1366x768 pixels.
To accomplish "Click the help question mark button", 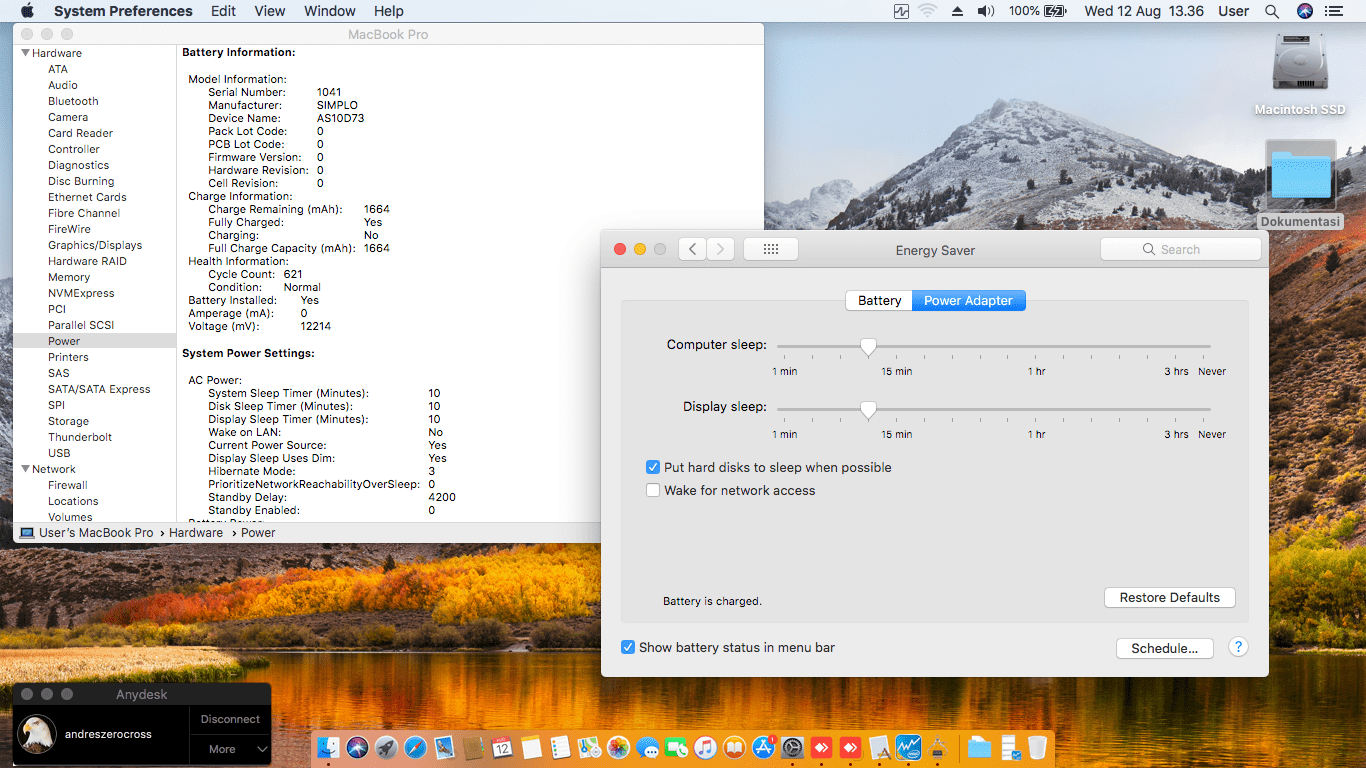I will pos(1238,647).
